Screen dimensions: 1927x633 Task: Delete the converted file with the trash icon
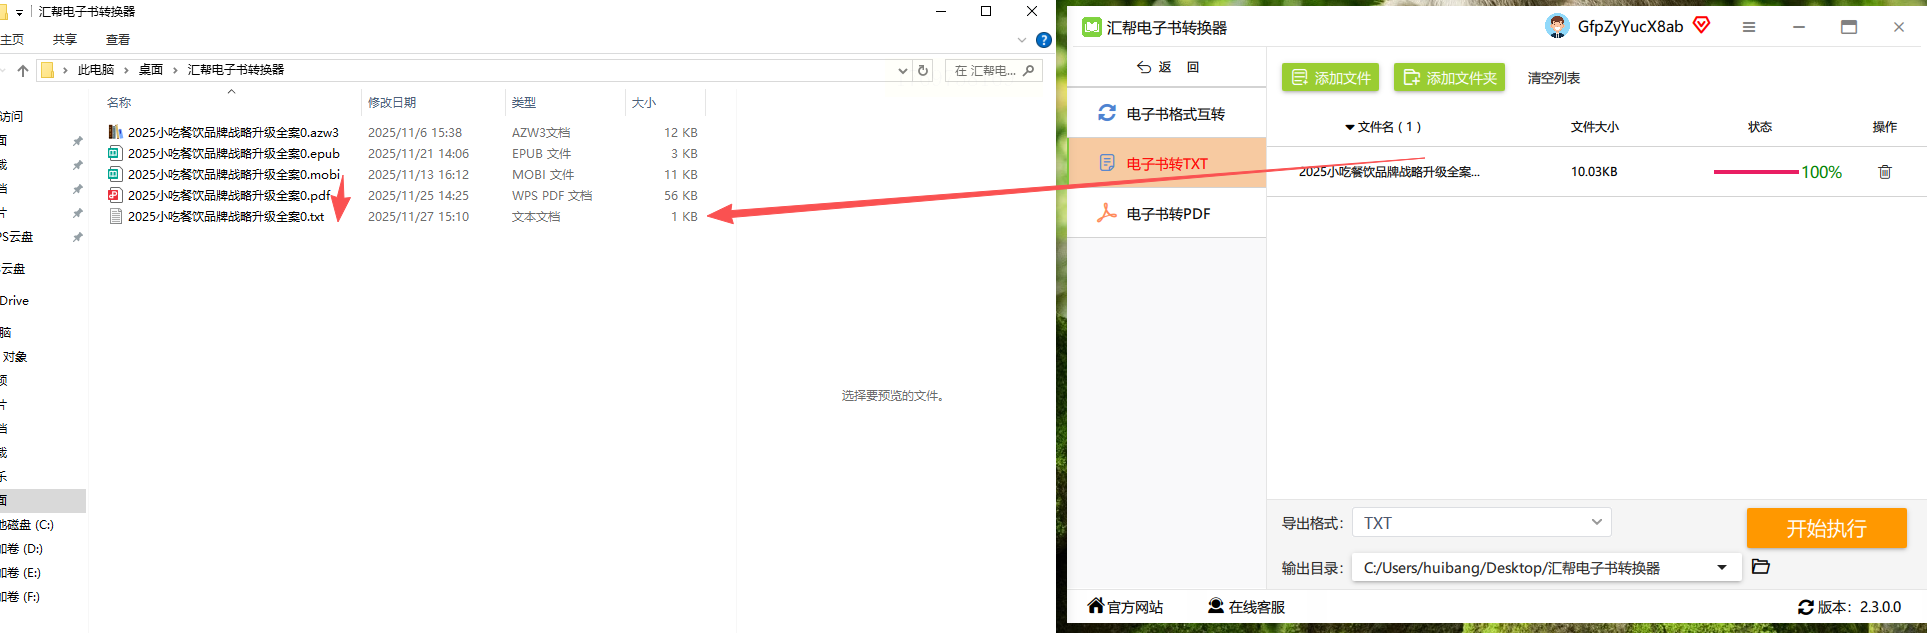click(1884, 172)
